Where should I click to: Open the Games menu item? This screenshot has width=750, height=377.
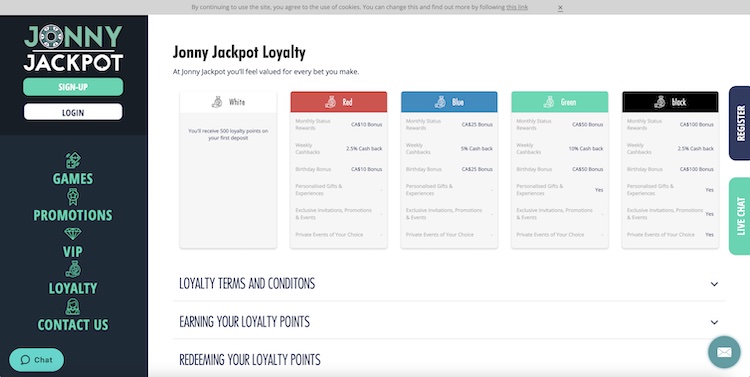coord(73,178)
